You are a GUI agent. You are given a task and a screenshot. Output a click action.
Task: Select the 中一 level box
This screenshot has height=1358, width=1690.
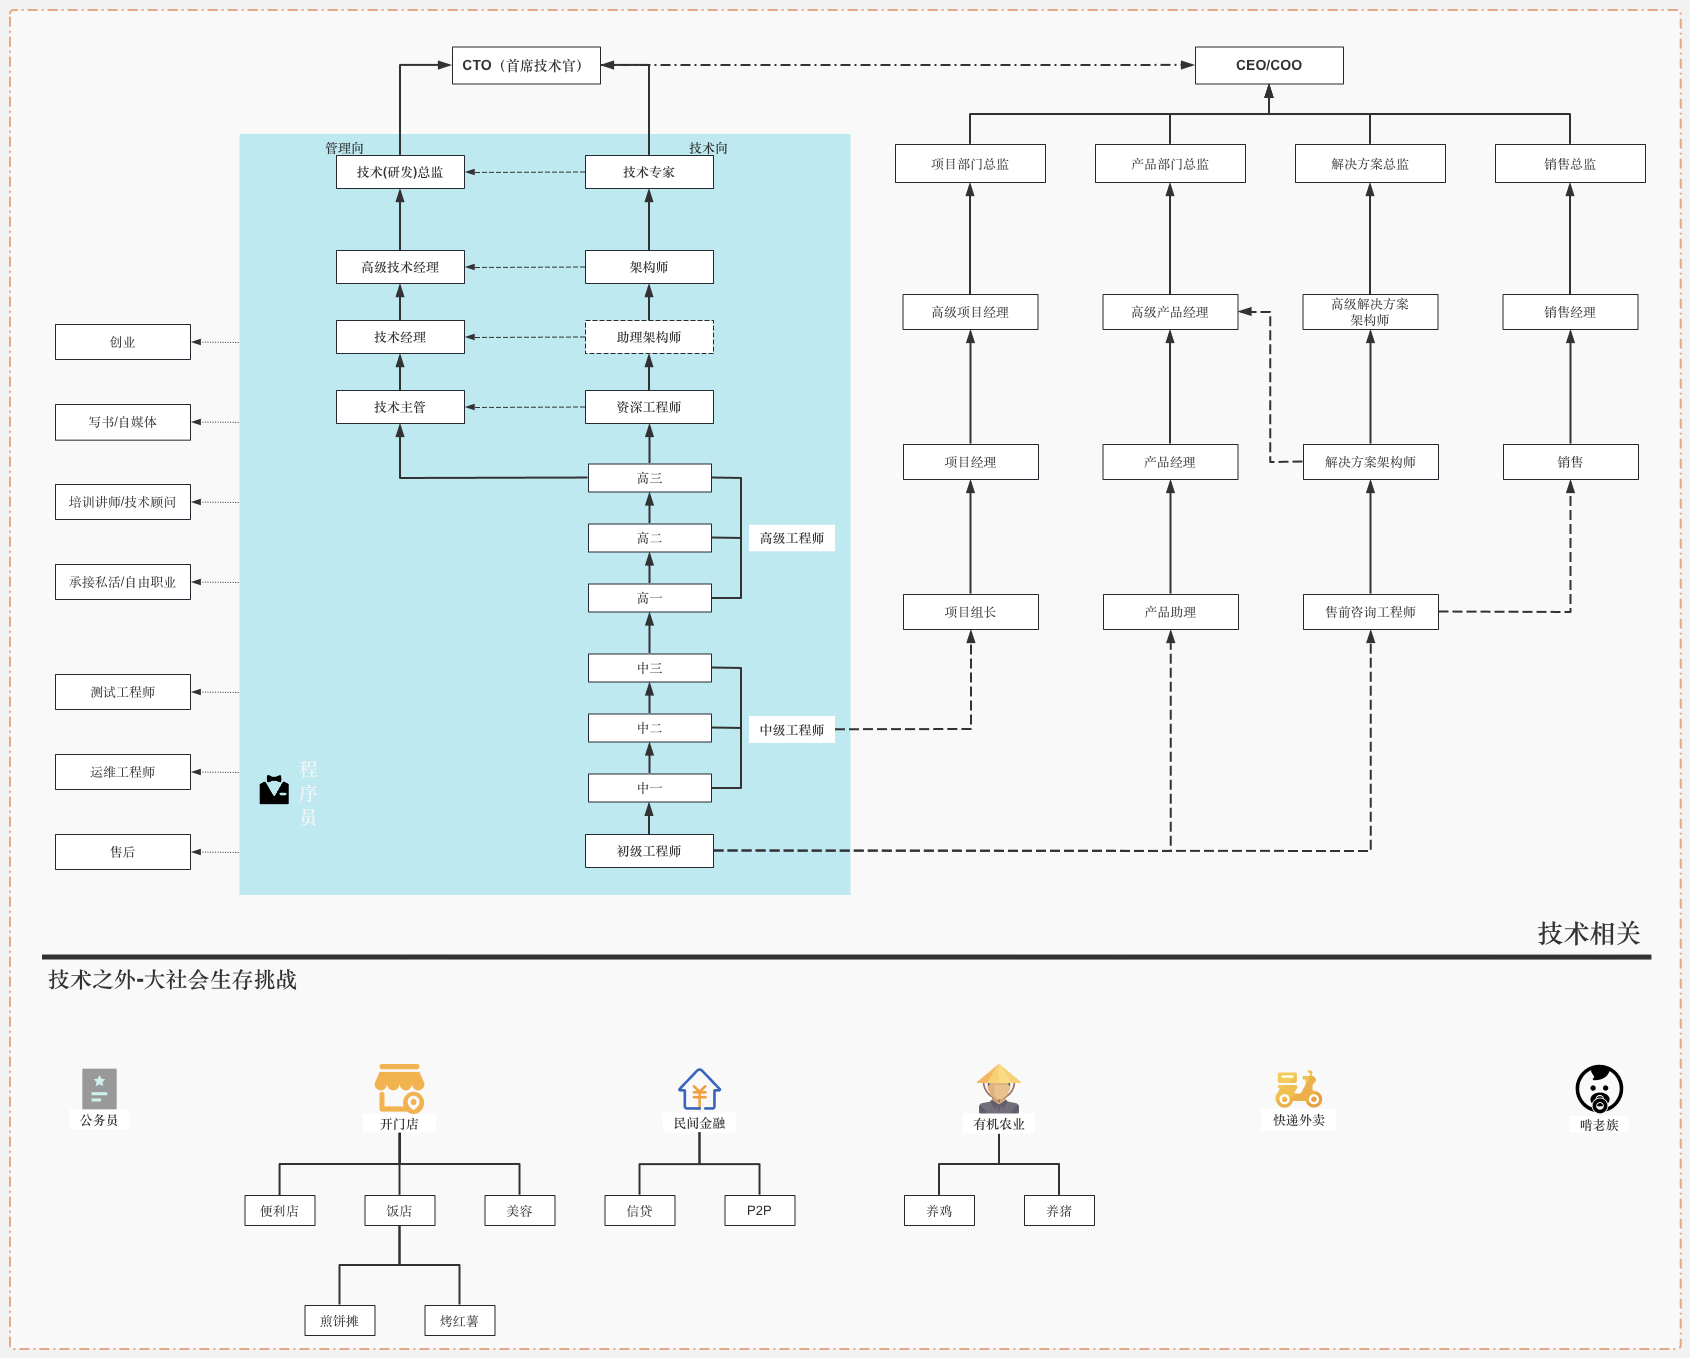pyautogui.click(x=650, y=788)
